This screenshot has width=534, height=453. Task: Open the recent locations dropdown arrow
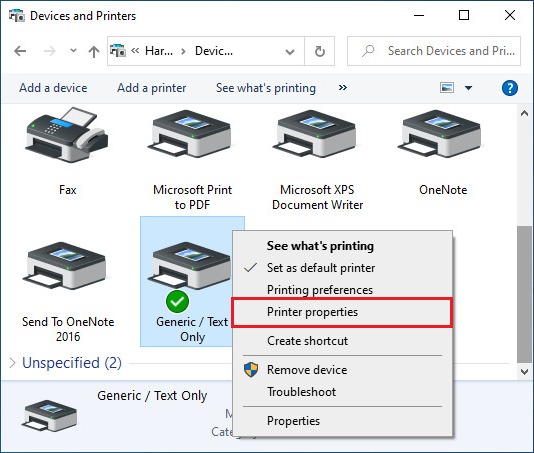[73, 51]
